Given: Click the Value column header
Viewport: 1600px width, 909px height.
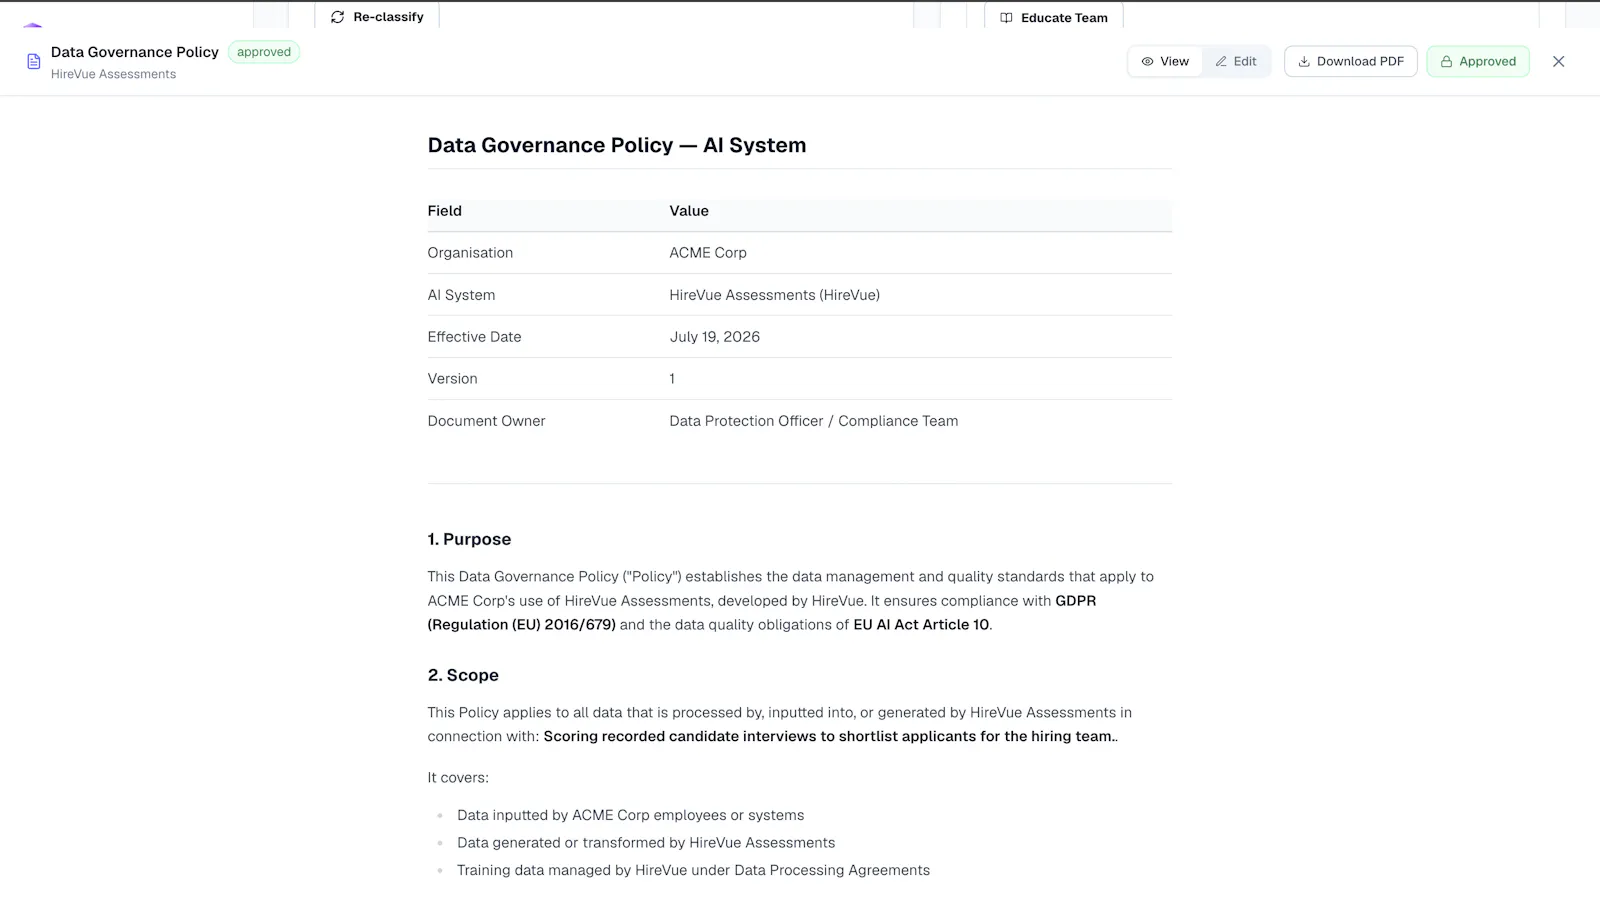Looking at the screenshot, I should click(x=689, y=211).
